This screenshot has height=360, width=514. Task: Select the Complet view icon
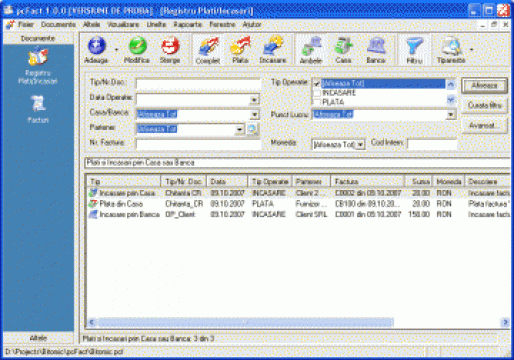click(208, 46)
